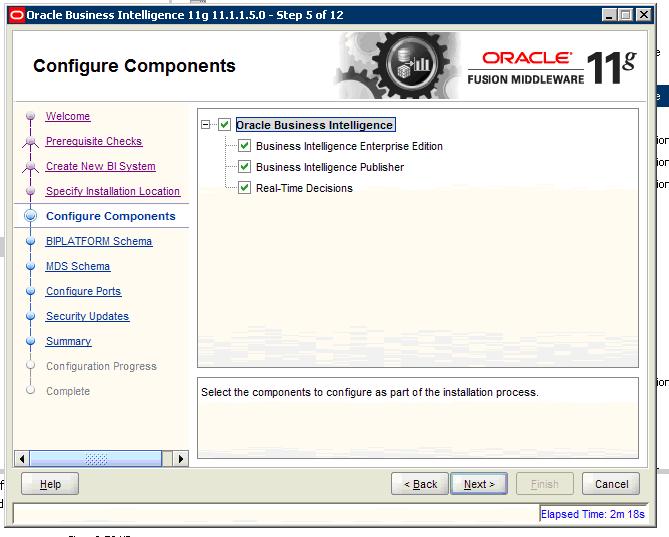Click the Elapsed Time status text

click(593, 514)
